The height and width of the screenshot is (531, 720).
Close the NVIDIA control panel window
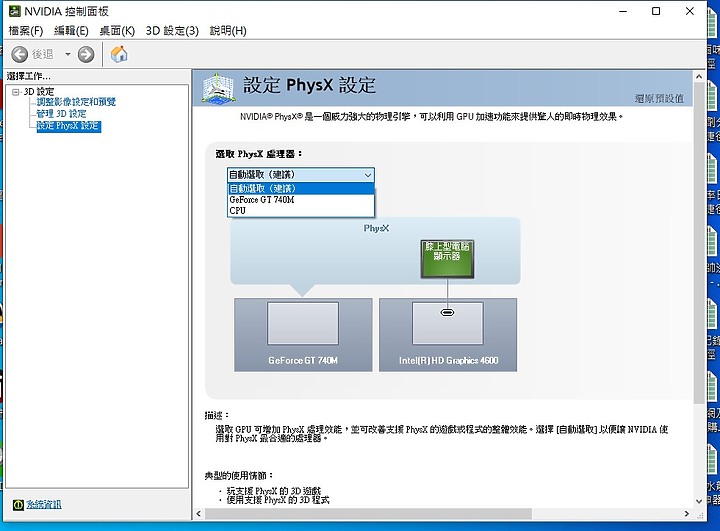(690, 11)
